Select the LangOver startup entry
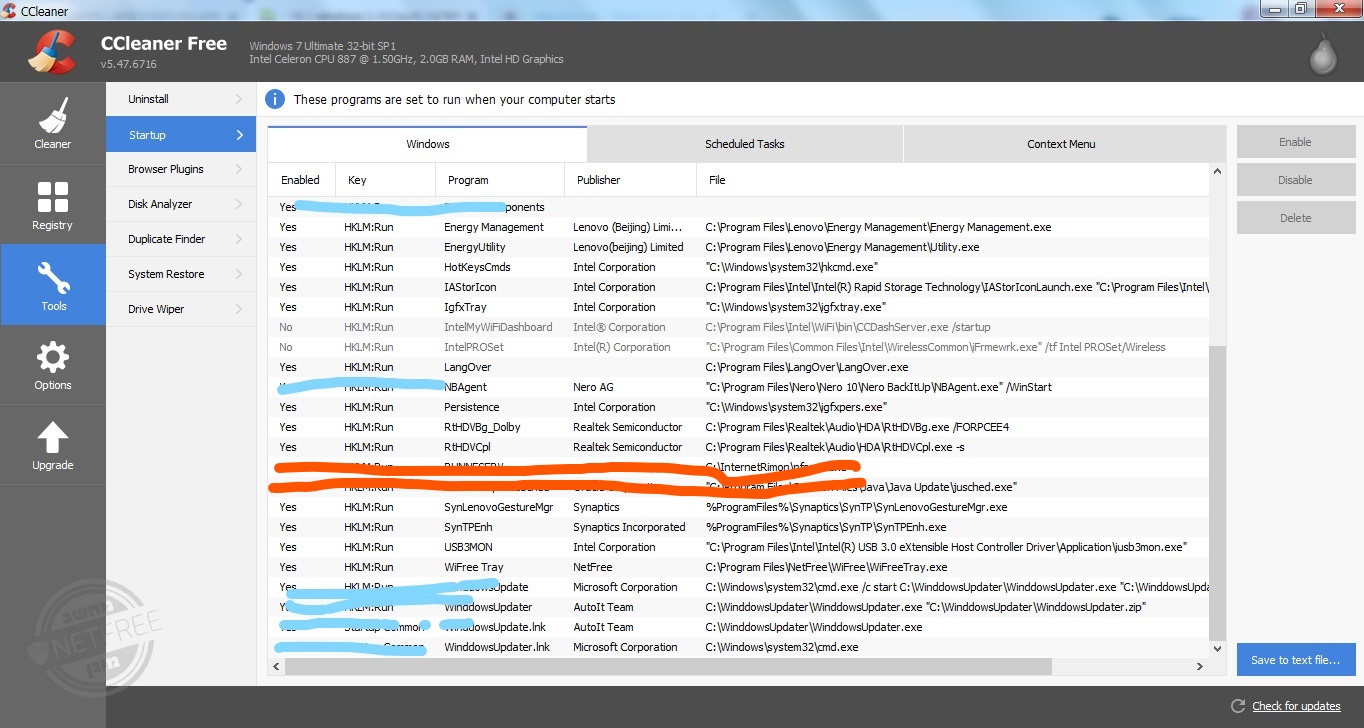 (739, 367)
